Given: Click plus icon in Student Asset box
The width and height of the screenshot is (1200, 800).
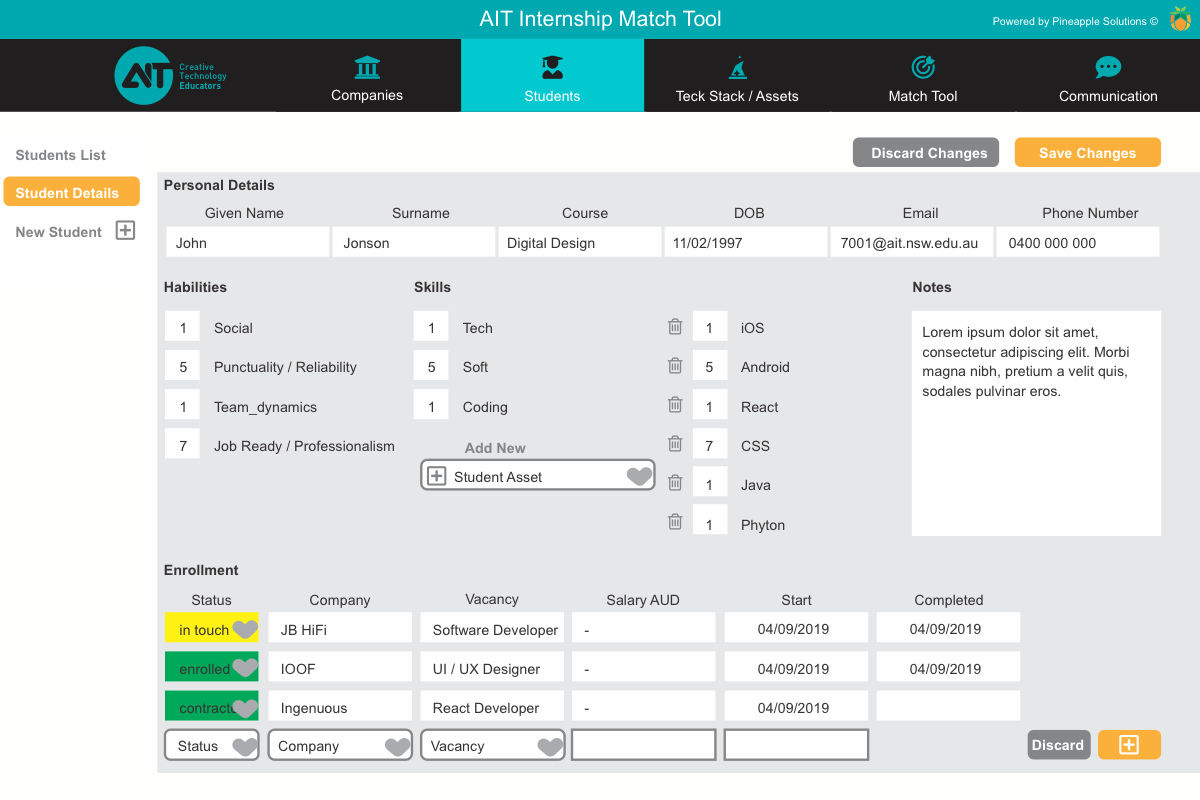Looking at the screenshot, I should pos(436,477).
